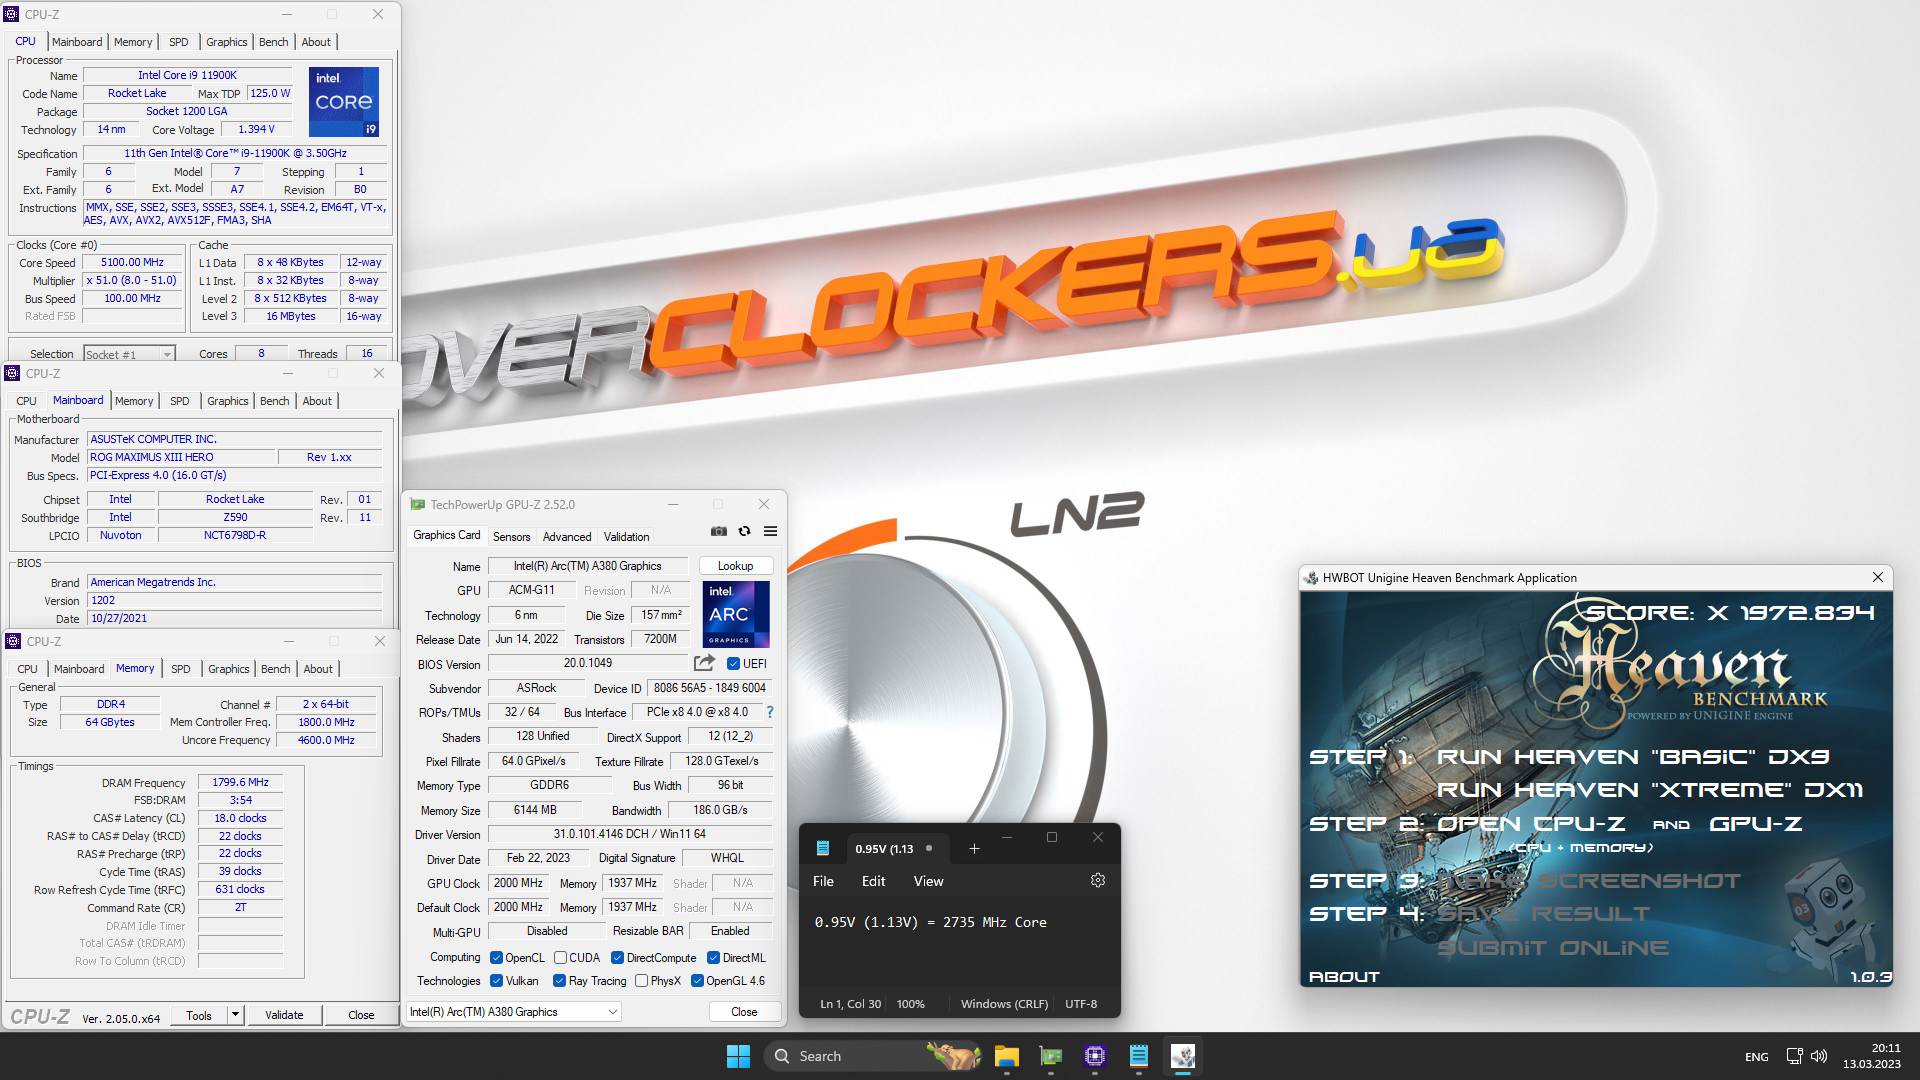Open the SPD tab in the Memory CPU-Z window
Screen dimensions: 1920x1080
pyautogui.click(x=180, y=669)
